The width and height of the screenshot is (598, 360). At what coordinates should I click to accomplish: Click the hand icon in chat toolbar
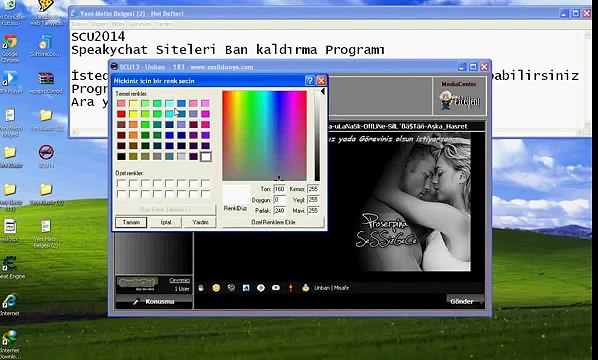(201, 288)
